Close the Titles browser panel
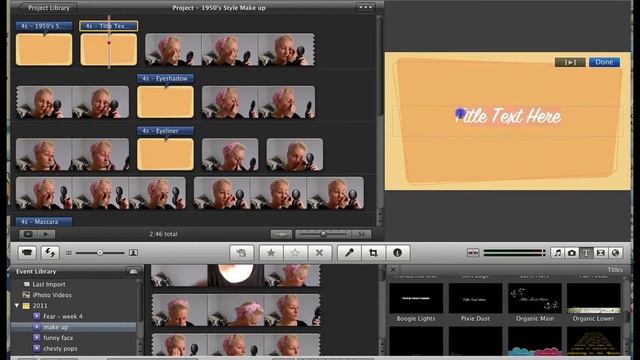The width and height of the screenshot is (640, 360). pos(393,270)
